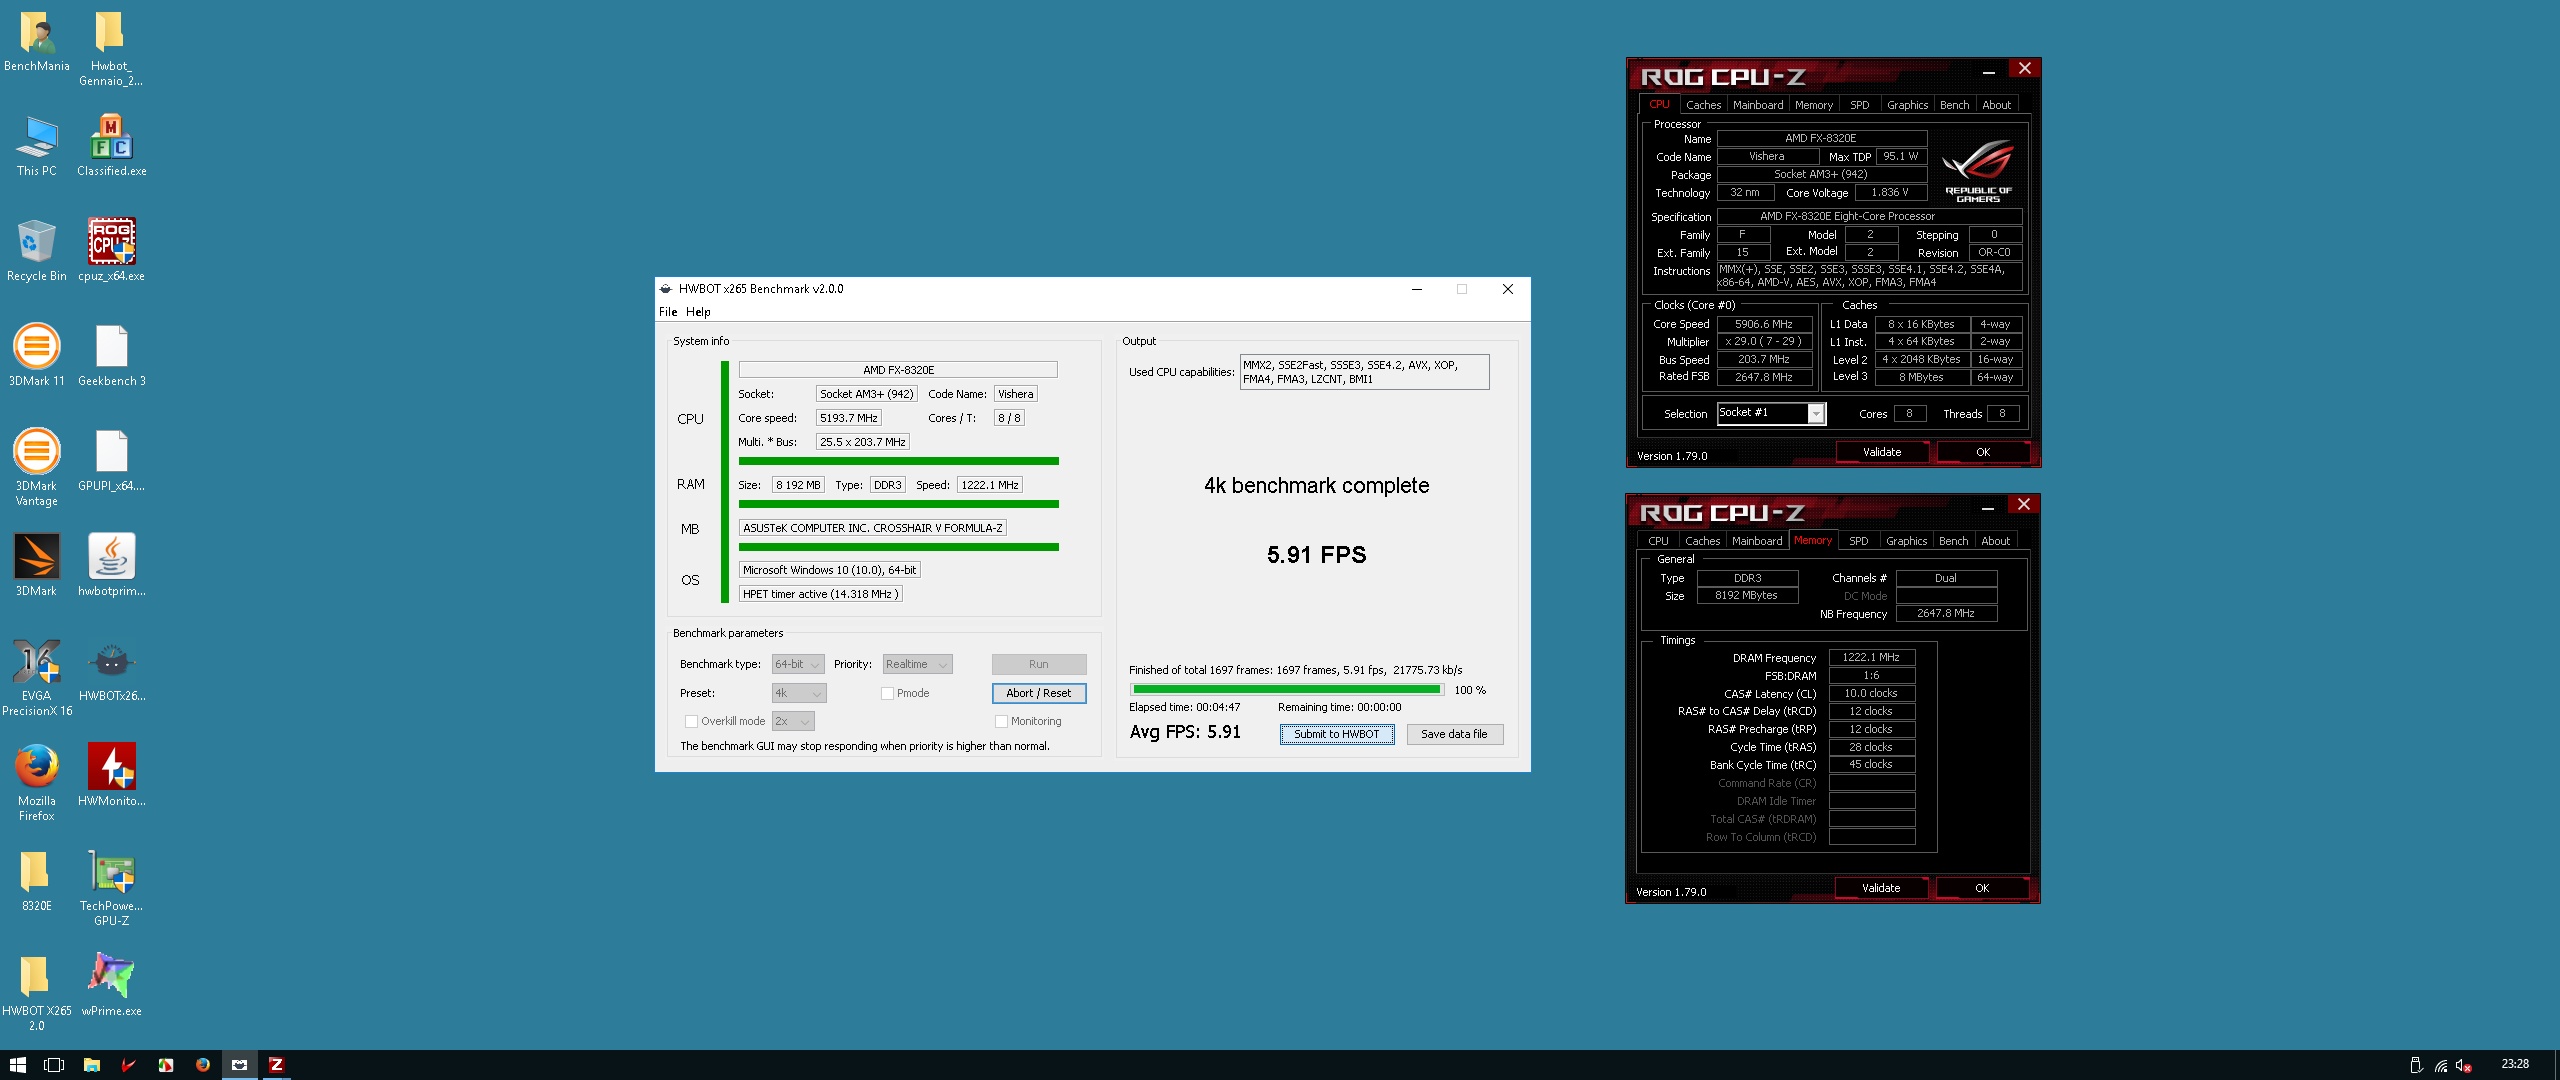2560x1080 pixels.
Task: Click the '5.91 FPS' result text
Action: tap(1316, 555)
